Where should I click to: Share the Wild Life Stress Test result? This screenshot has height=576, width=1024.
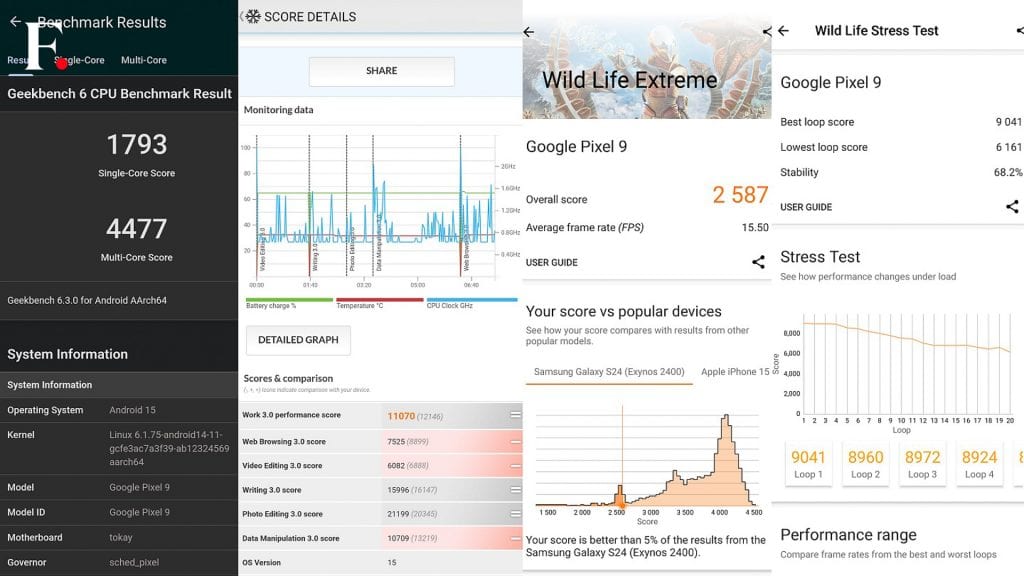tap(1012, 206)
